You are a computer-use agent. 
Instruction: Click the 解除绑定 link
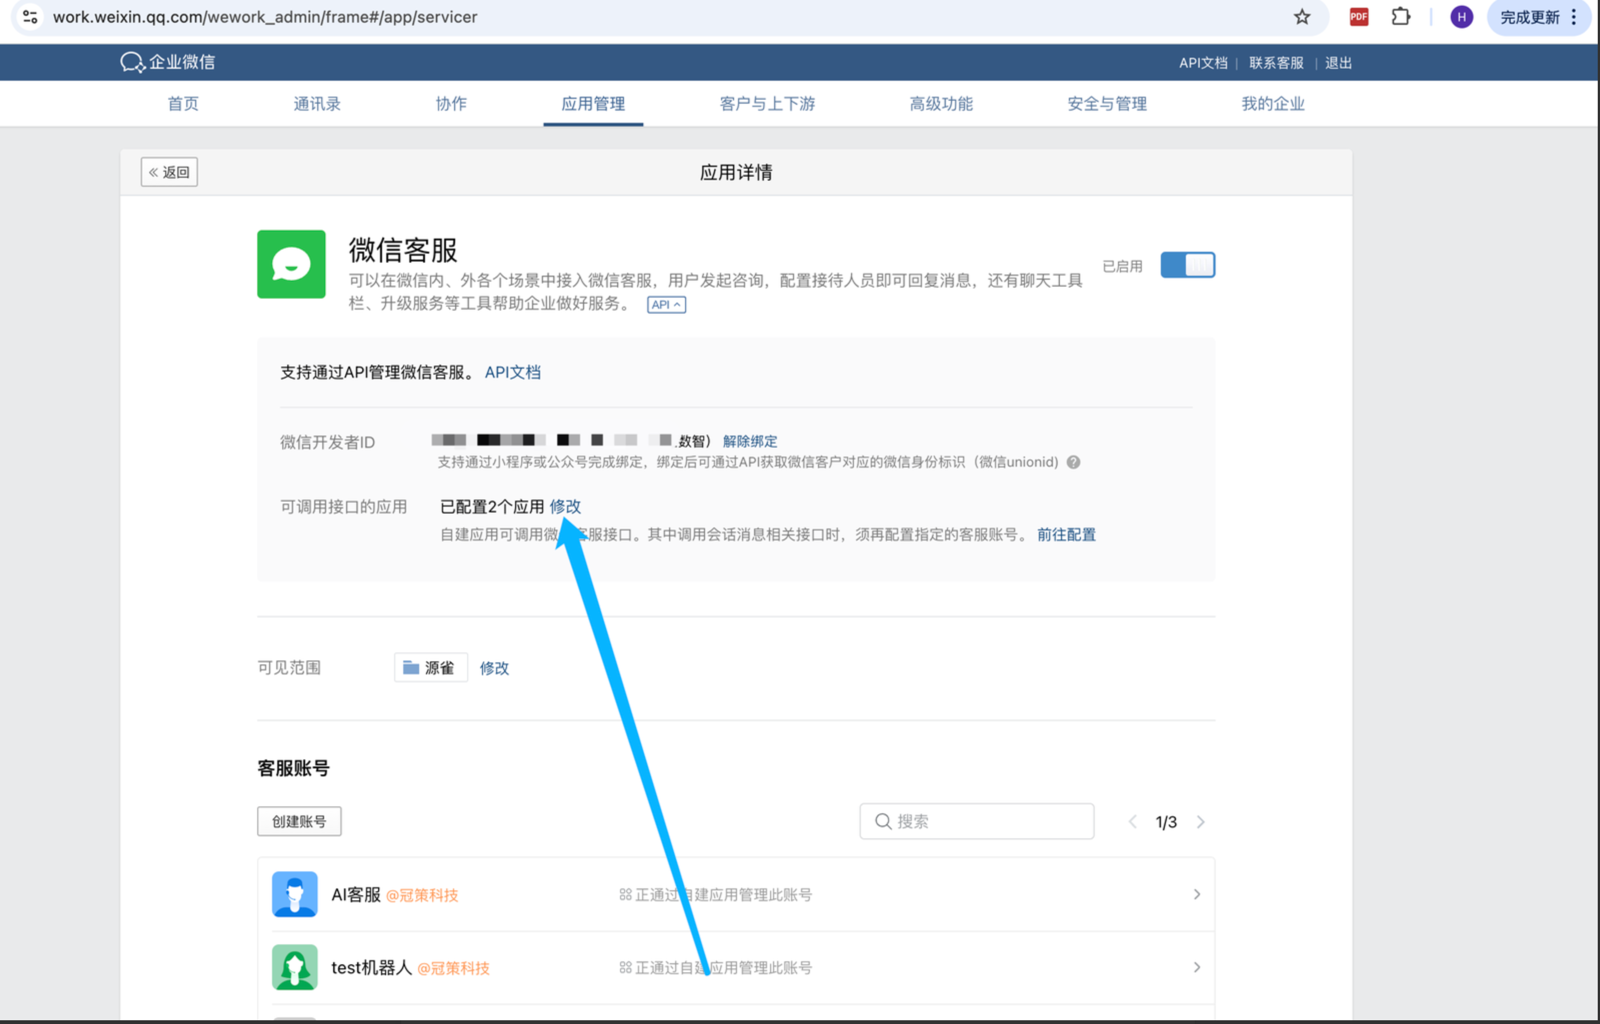[750, 441]
